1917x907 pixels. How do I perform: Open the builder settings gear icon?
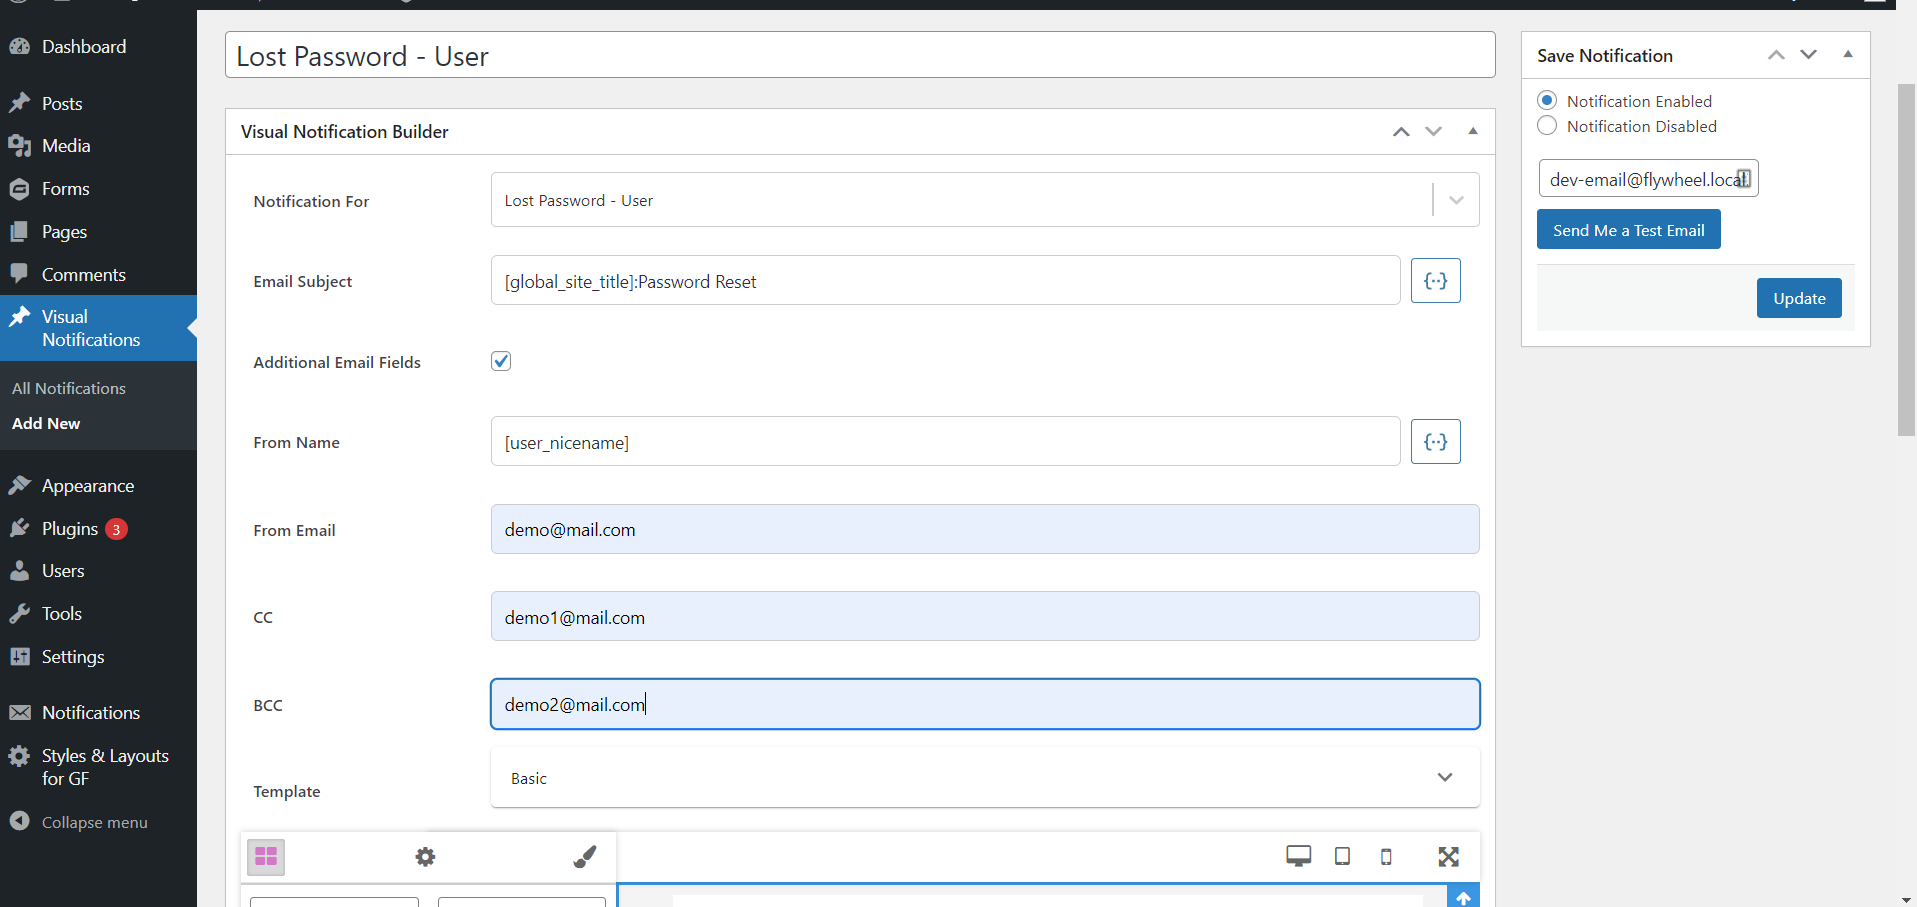(x=425, y=857)
